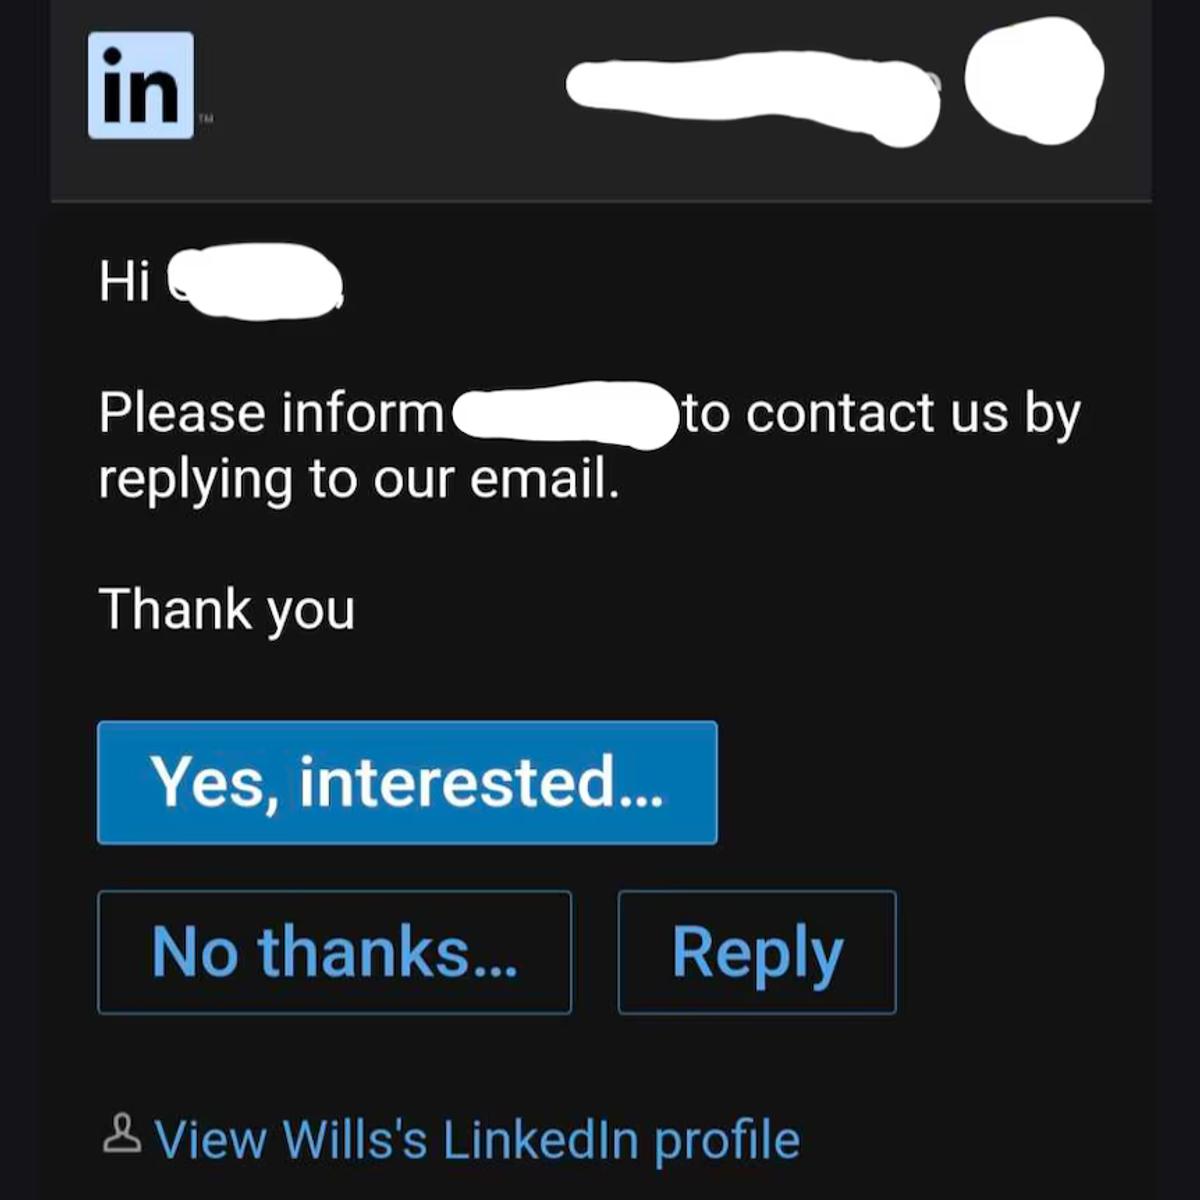Decline with the "No thanks..." button
The width and height of the screenshot is (1200, 1200).
[x=335, y=952]
